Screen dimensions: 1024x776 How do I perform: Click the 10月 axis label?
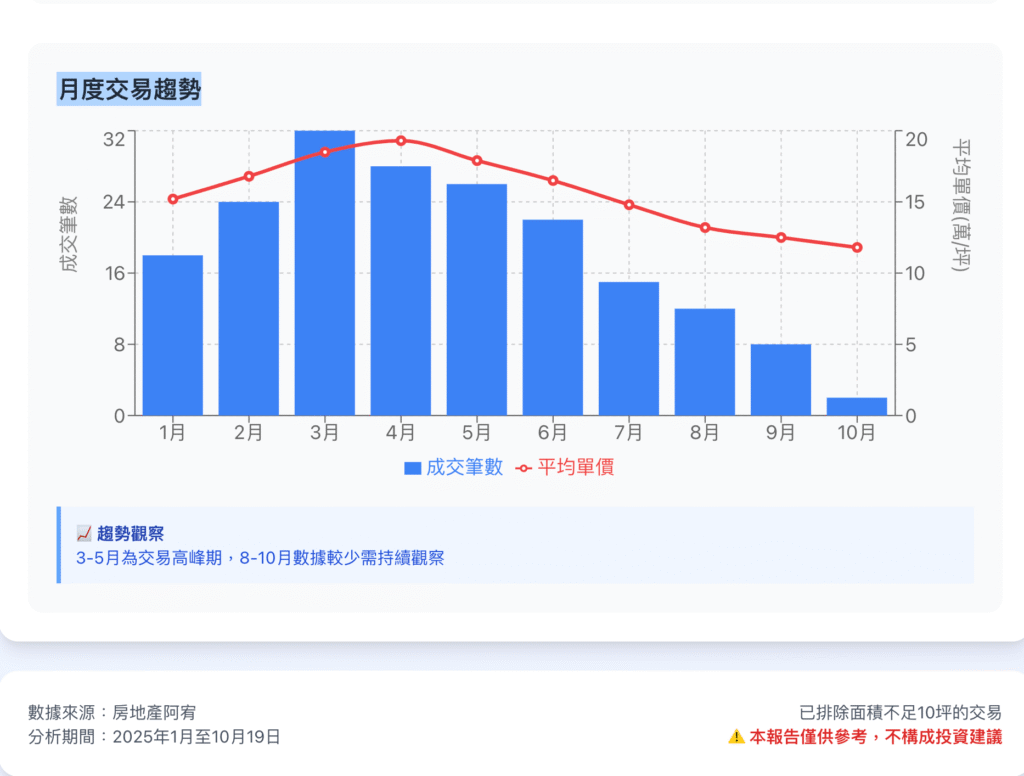coord(857,433)
